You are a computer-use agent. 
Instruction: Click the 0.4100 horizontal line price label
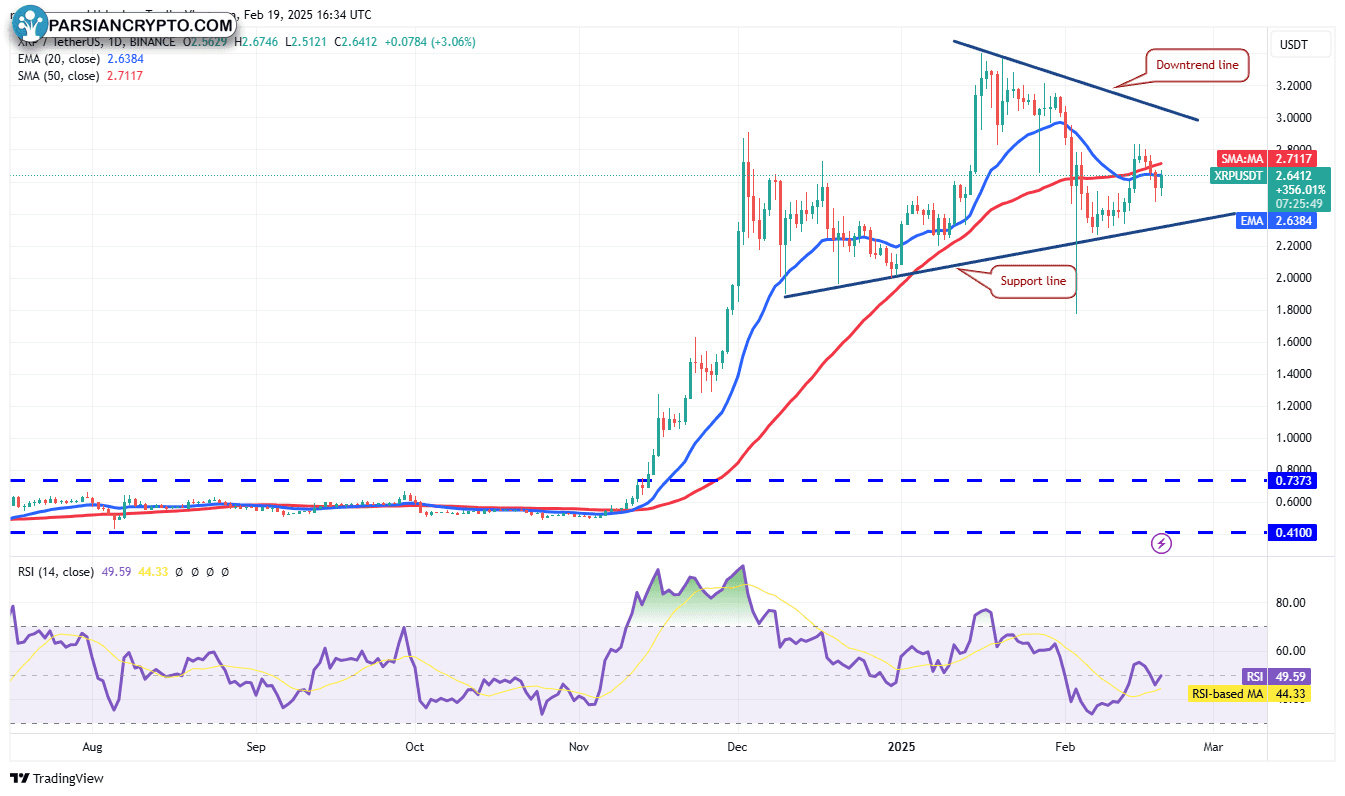[x=1291, y=533]
